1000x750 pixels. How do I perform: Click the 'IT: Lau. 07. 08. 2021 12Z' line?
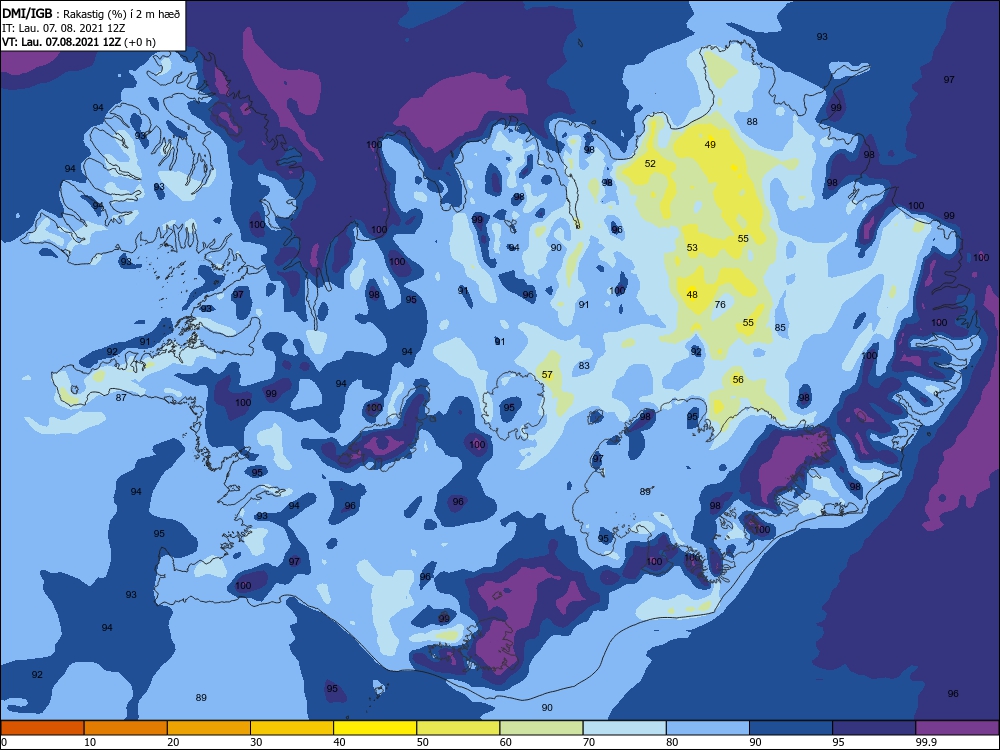64,28
